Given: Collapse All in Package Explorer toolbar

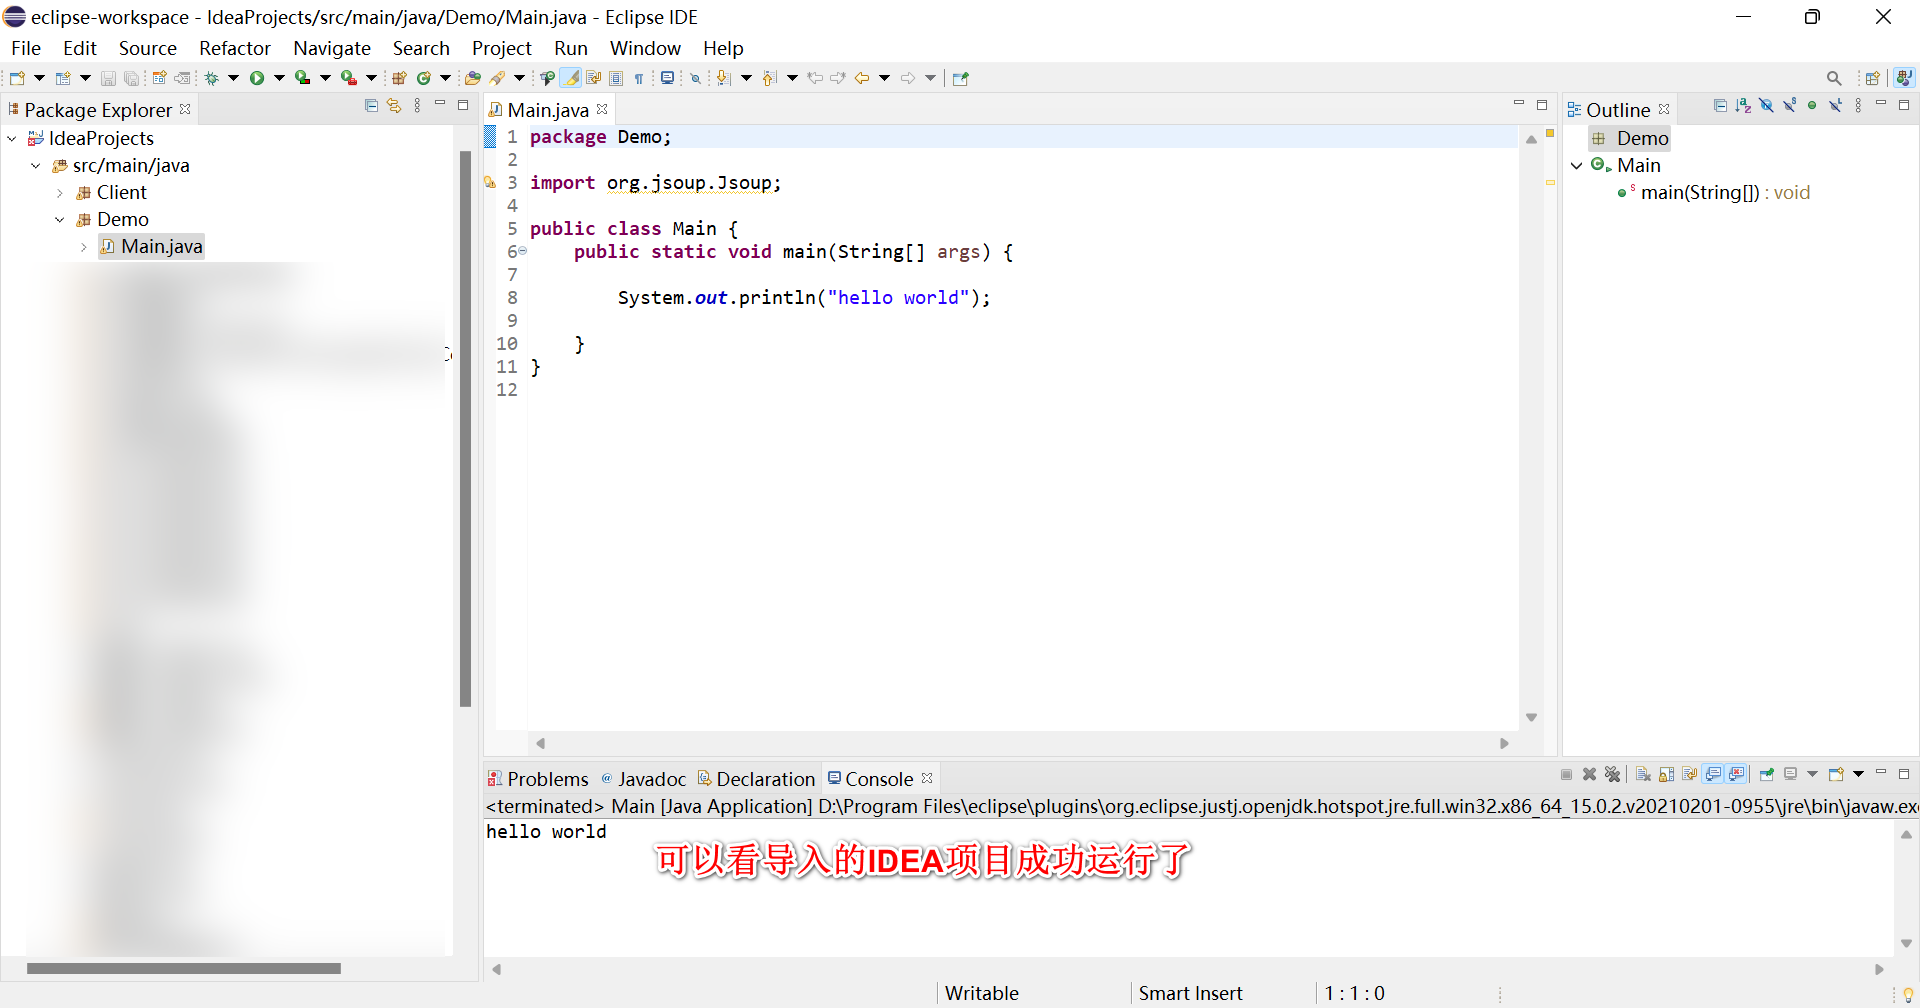Looking at the screenshot, I should click(x=372, y=105).
